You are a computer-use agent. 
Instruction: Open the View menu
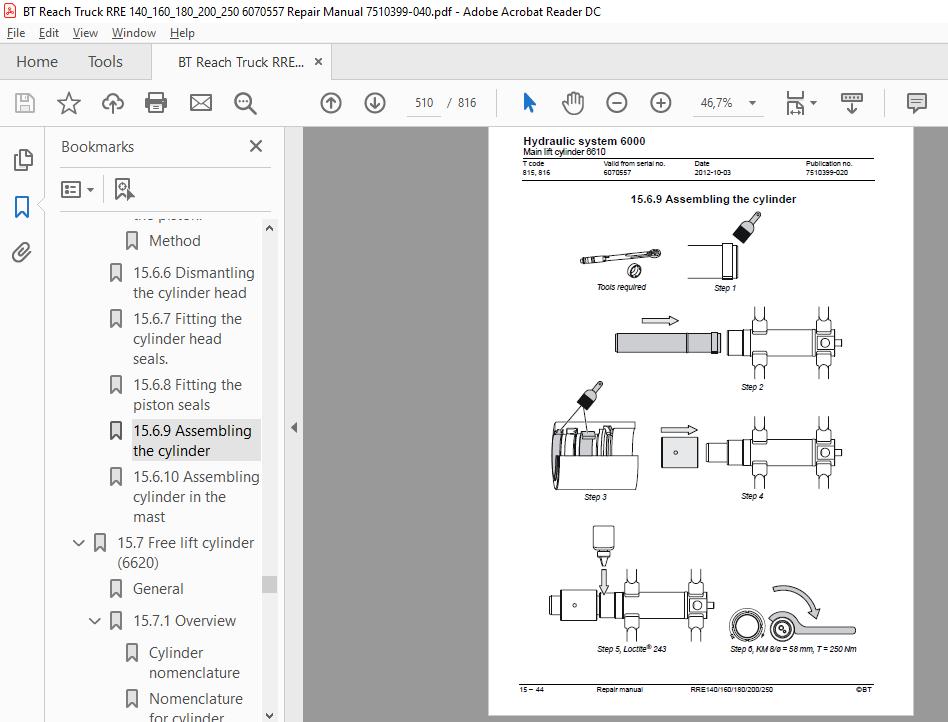(x=85, y=33)
